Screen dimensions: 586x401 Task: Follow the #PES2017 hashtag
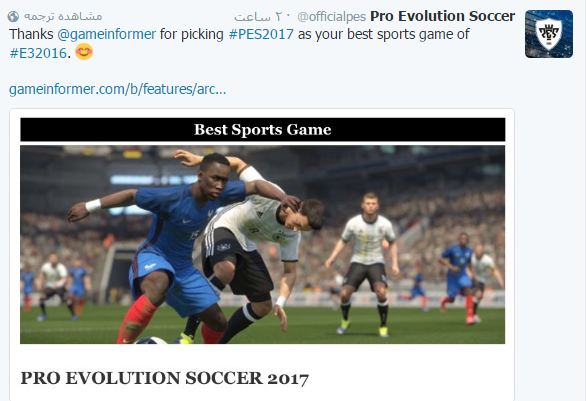261,34
